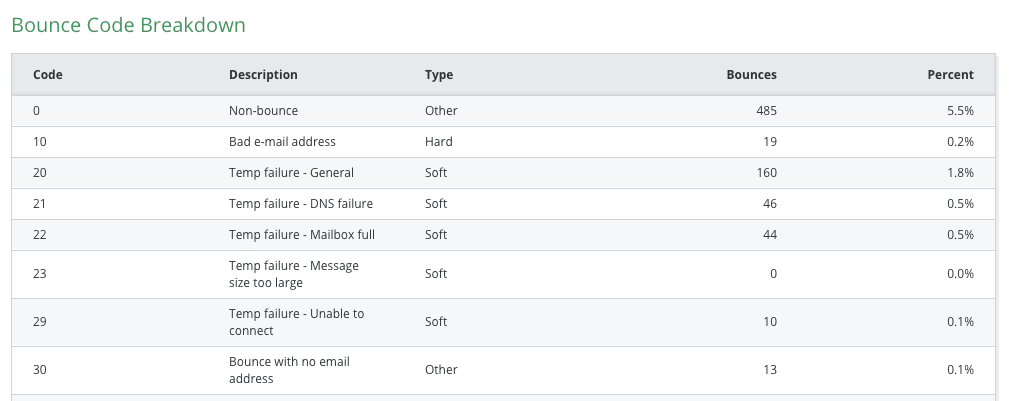The width and height of the screenshot is (1009, 401).
Task: Select the Type column header
Action: [438, 75]
